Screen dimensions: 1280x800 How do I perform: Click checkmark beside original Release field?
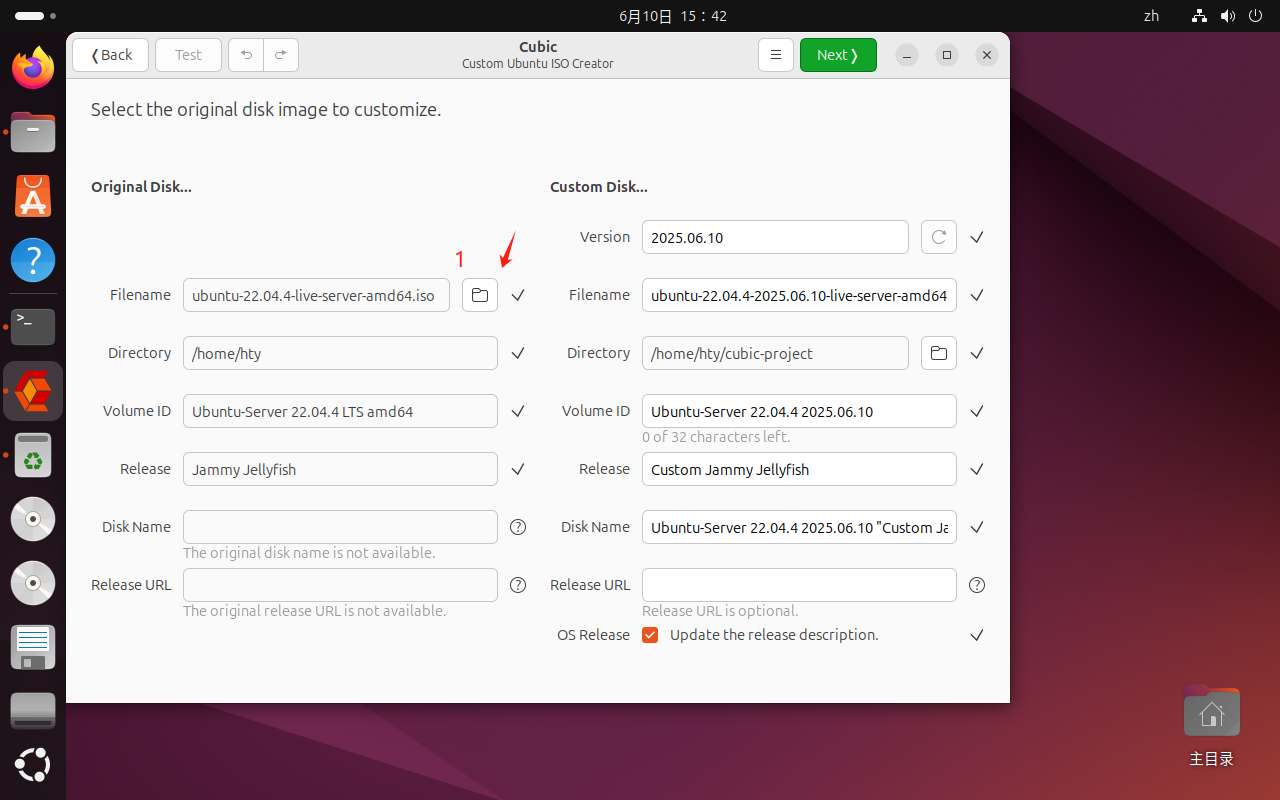pyautogui.click(x=518, y=469)
